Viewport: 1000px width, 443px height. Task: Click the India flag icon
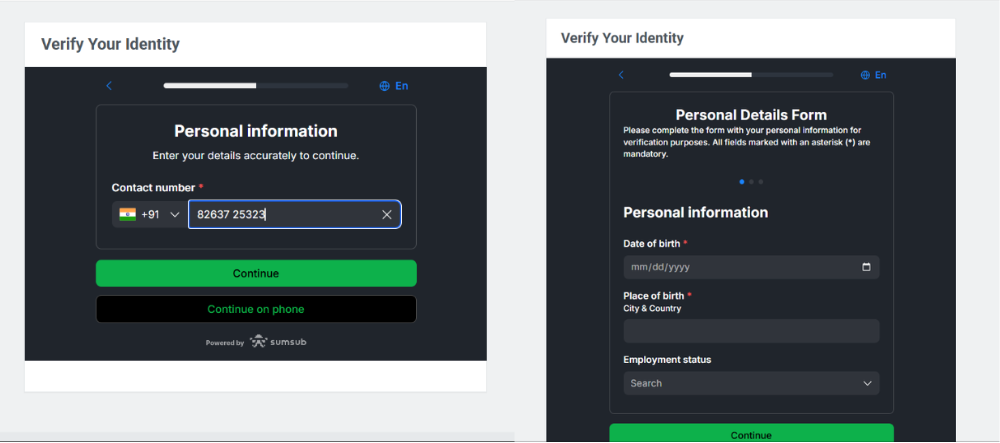click(127, 214)
